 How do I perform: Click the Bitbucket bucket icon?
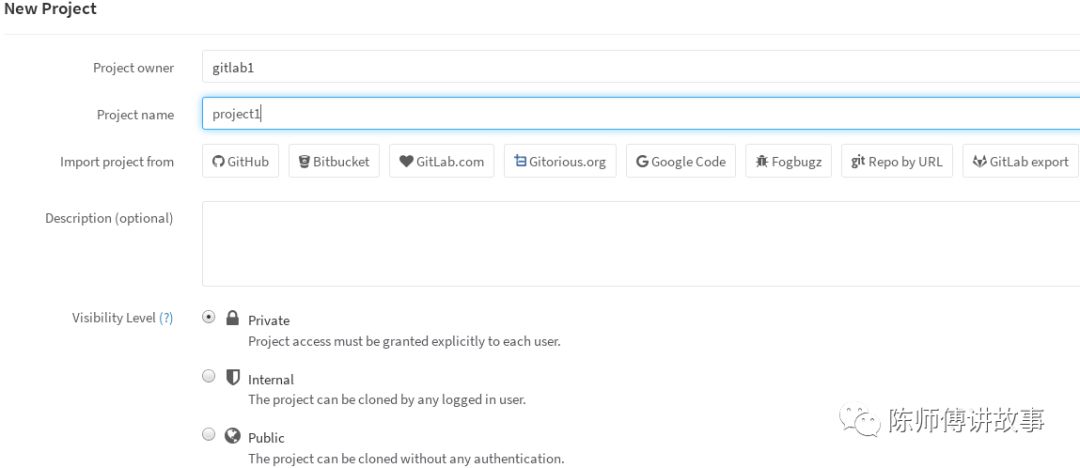304,162
